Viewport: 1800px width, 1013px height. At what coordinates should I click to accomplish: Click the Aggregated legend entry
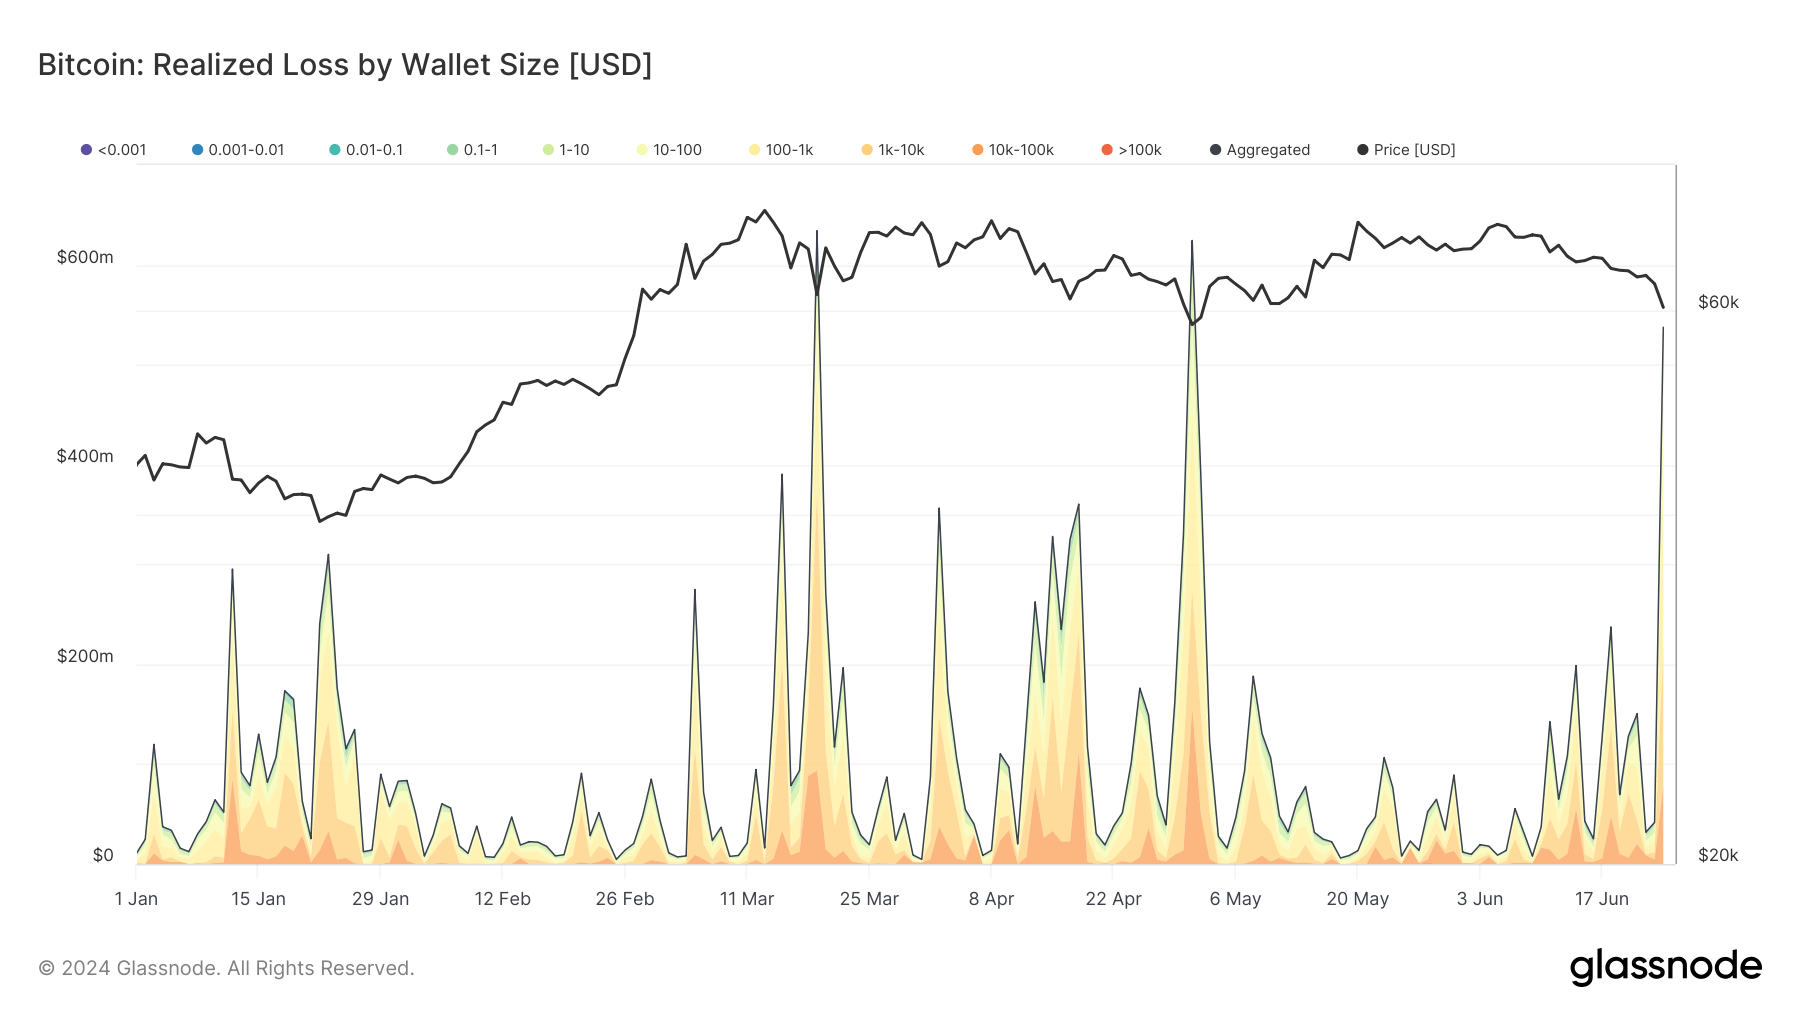tap(1260, 150)
